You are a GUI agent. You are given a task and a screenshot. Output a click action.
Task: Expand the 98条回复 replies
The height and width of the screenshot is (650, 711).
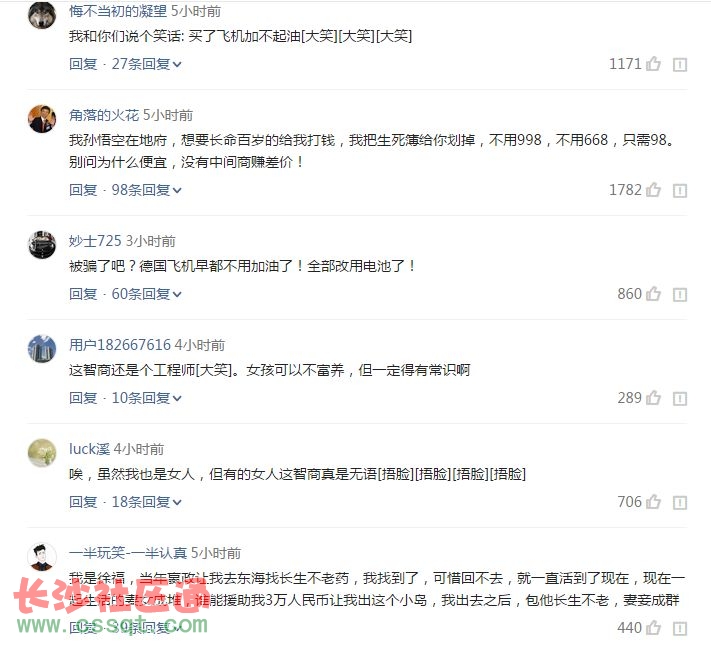[x=146, y=190]
